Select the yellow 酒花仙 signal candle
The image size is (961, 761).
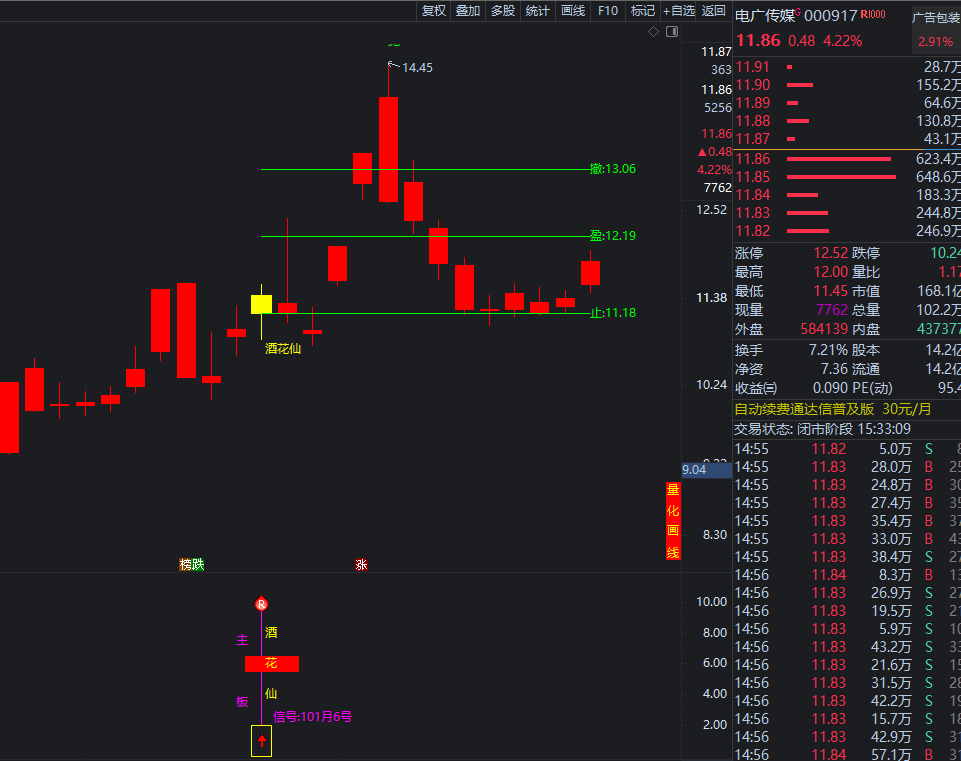click(x=261, y=304)
